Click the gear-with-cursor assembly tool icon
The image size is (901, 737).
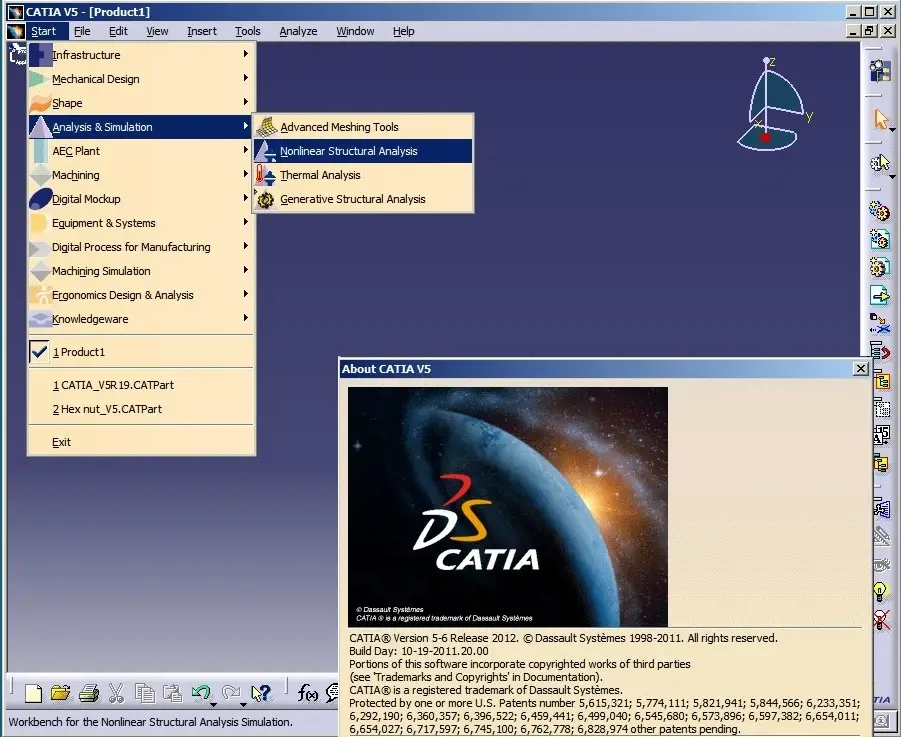[x=879, y=164]
